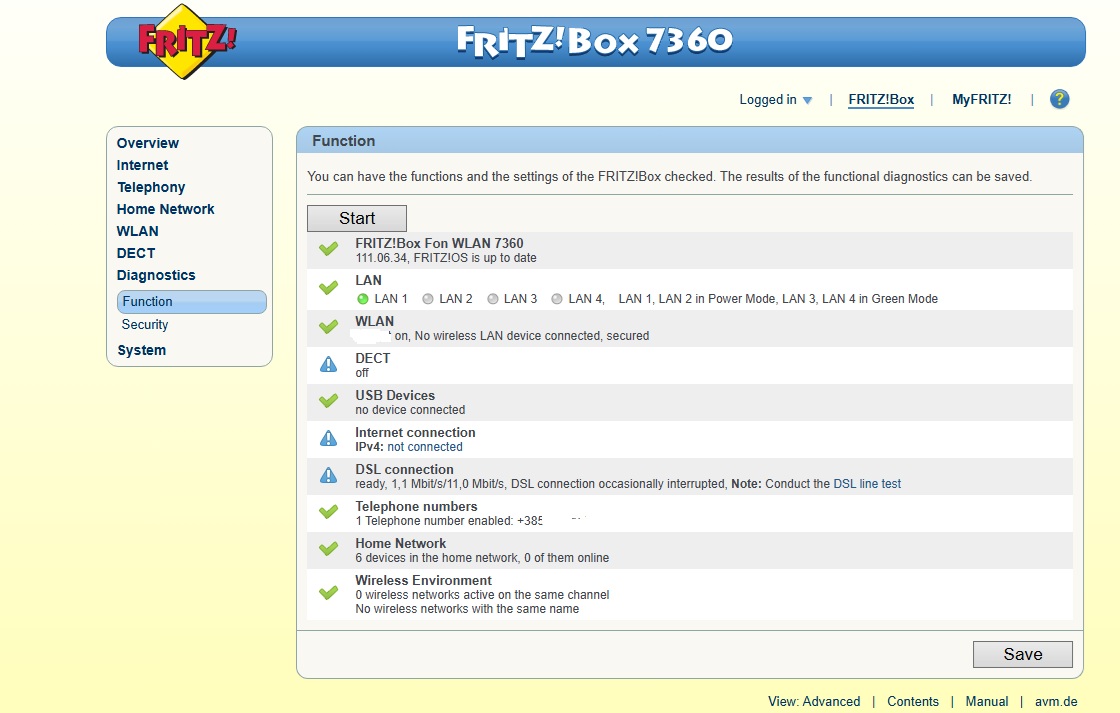Open the 'not connected' IPv4 link

pos(425,447)
